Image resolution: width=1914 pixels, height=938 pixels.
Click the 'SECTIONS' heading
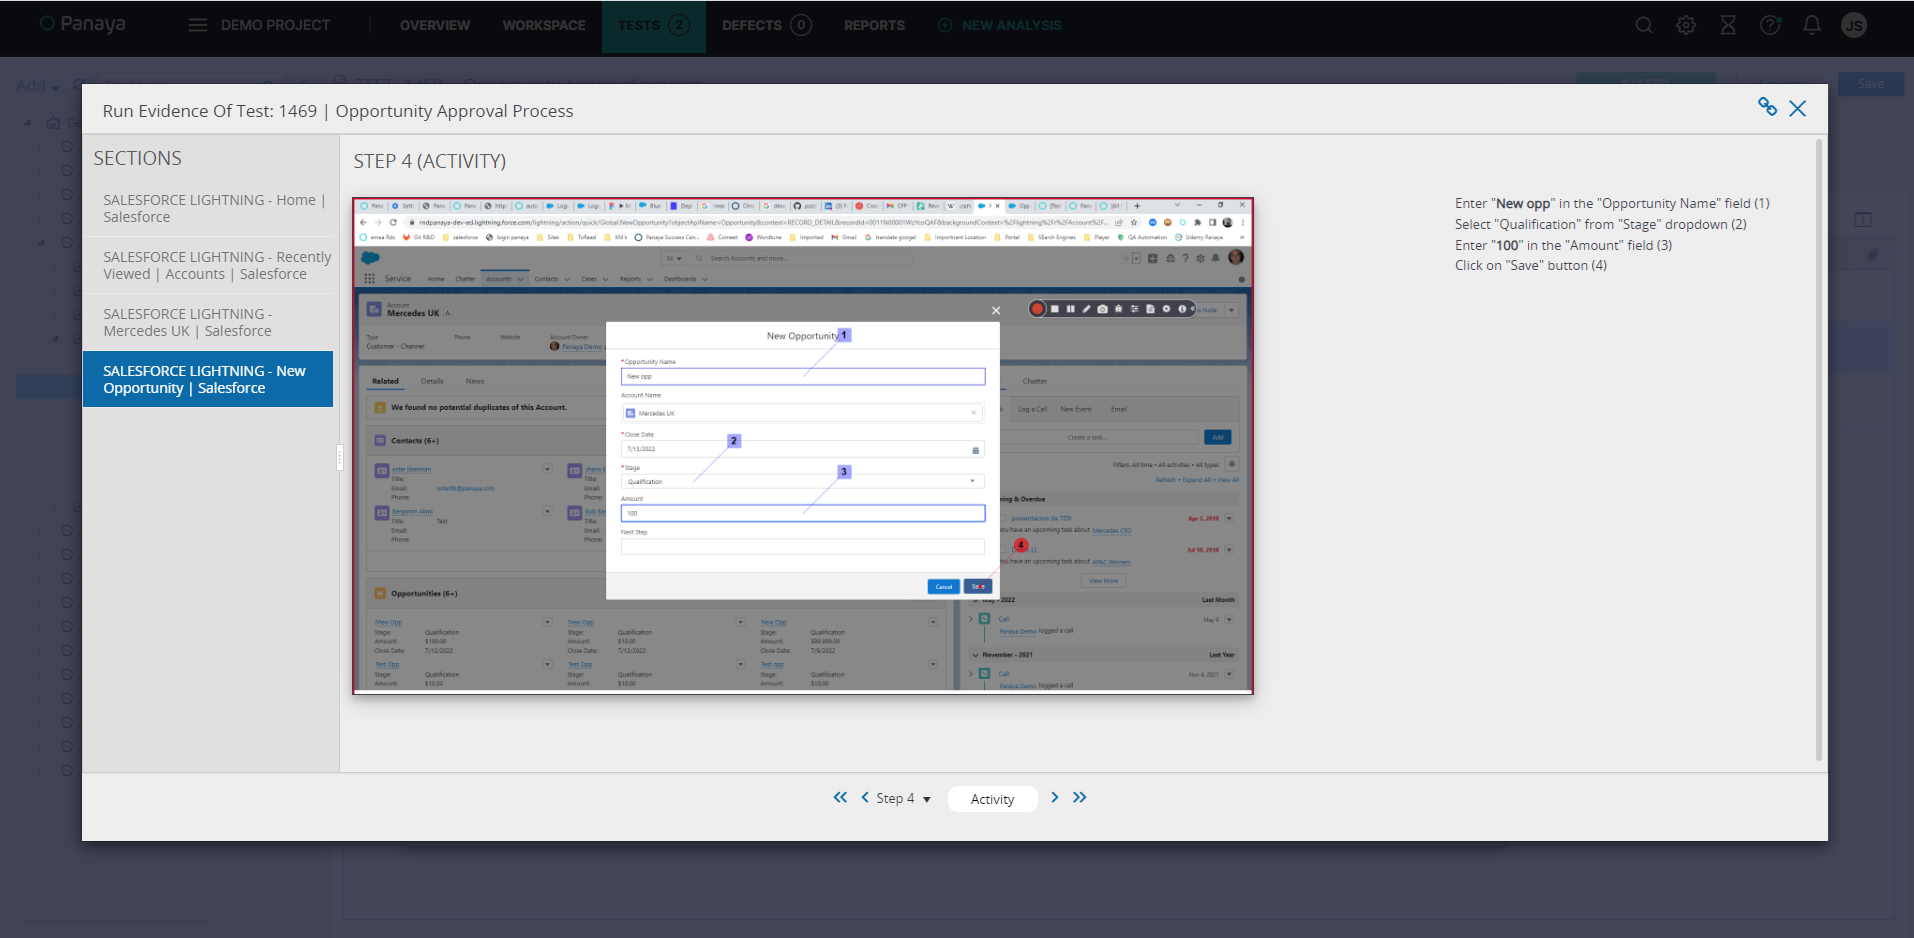(138, 158)
